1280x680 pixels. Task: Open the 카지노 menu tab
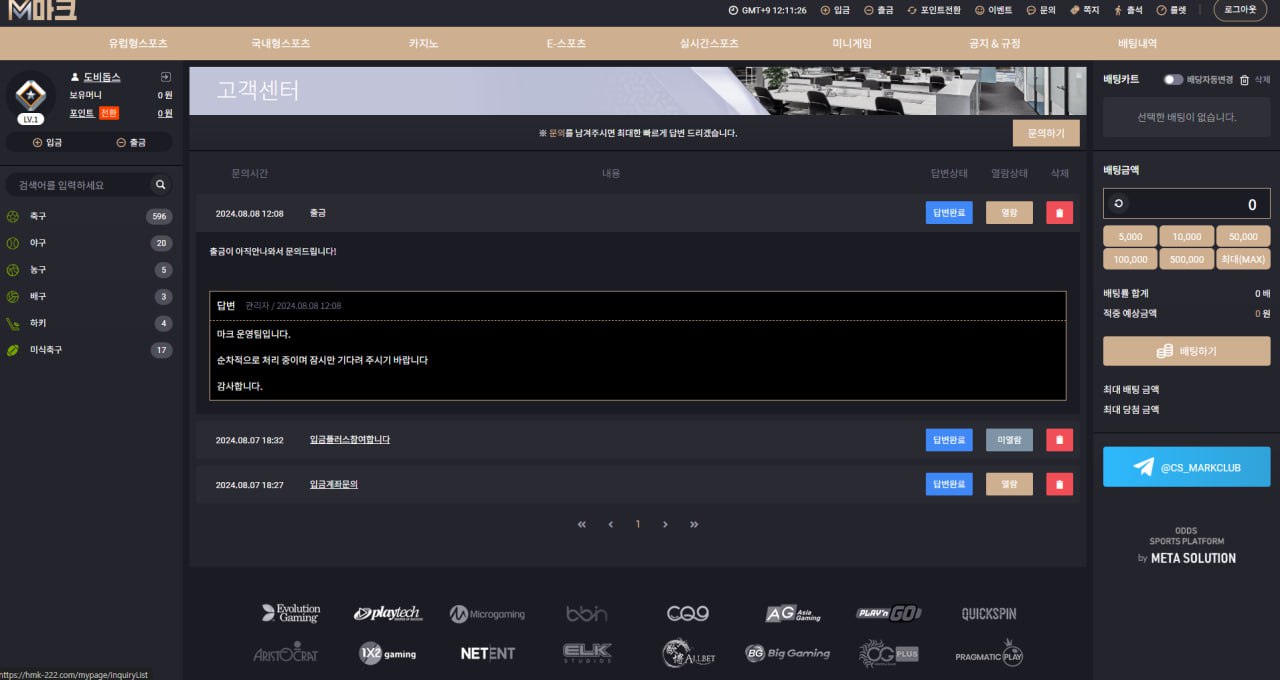tap(423, 44)
